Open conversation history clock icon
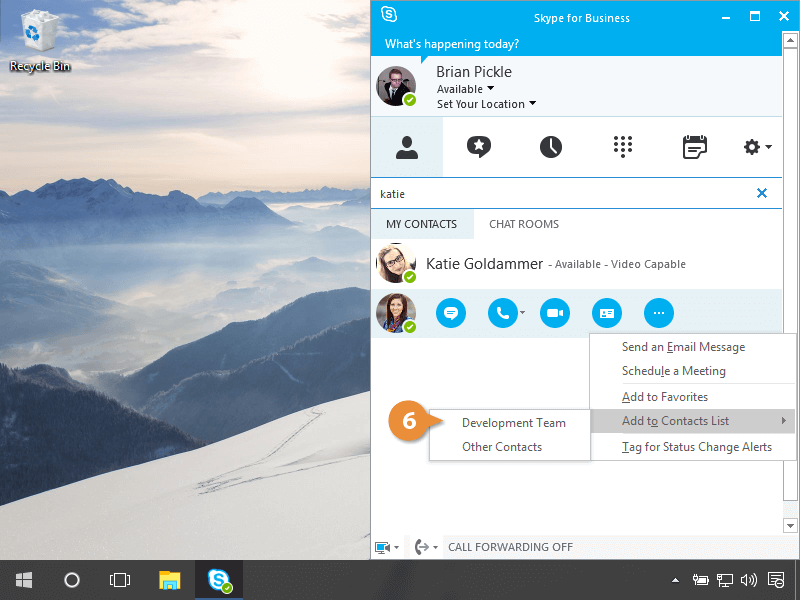The width and height of the screenshot is (800, 600). pos(551,147)
